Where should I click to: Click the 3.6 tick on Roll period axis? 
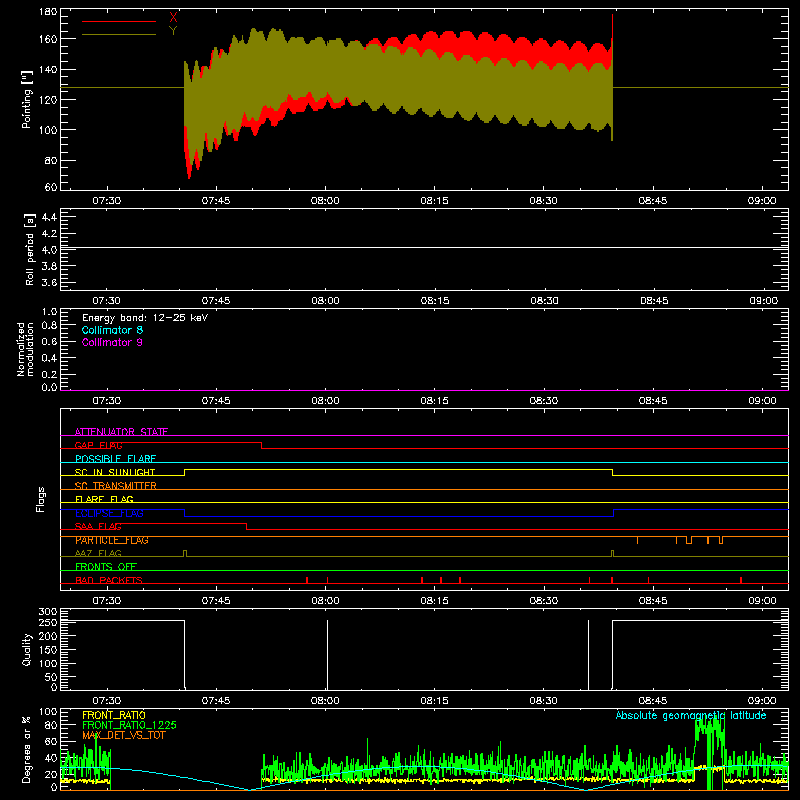click(x=49, y=282)
